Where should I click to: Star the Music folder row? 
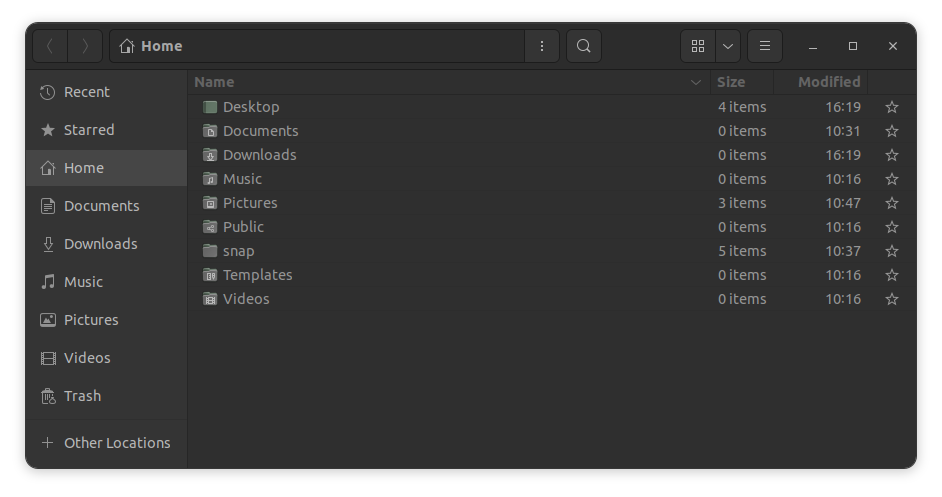click(892, 179)
